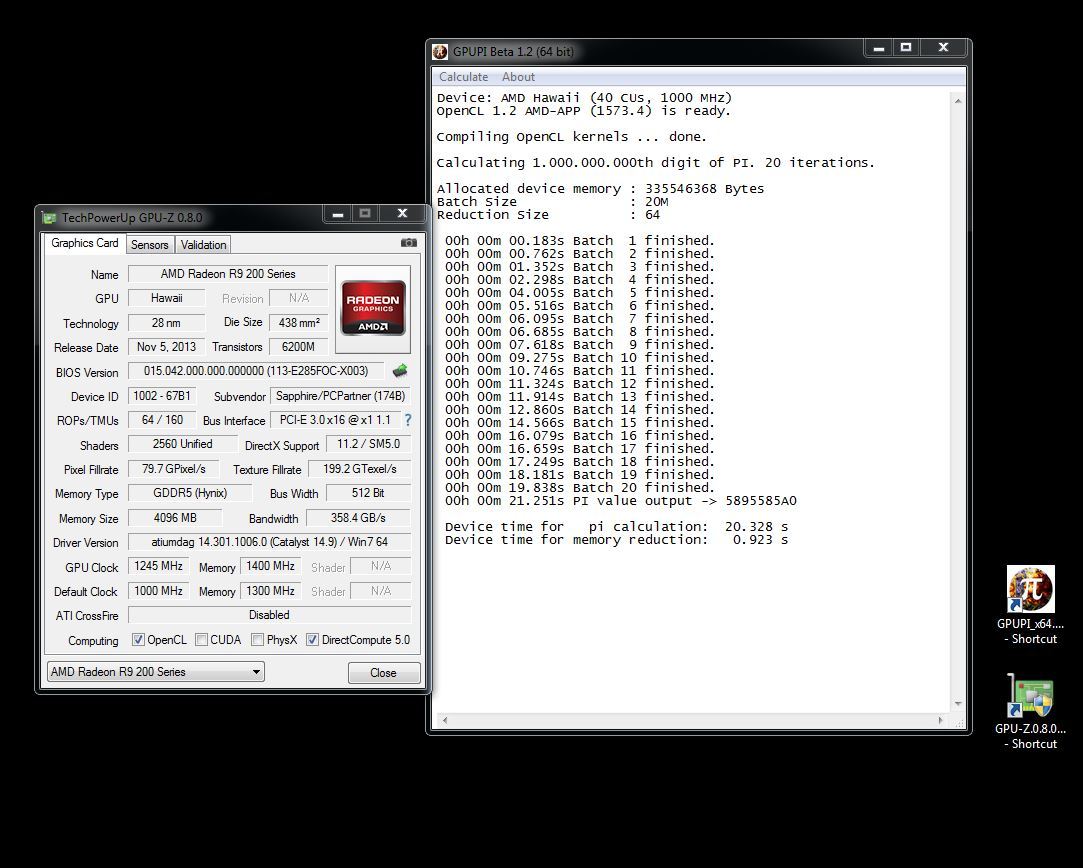Click the DirectX Support field 11.2 / SM5.0

coord(368,444)
